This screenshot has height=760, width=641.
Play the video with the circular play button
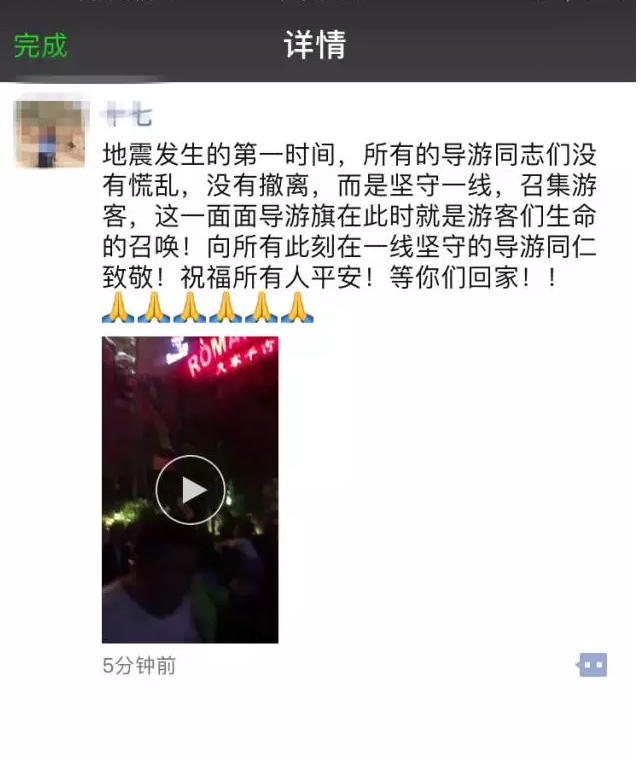190,490
